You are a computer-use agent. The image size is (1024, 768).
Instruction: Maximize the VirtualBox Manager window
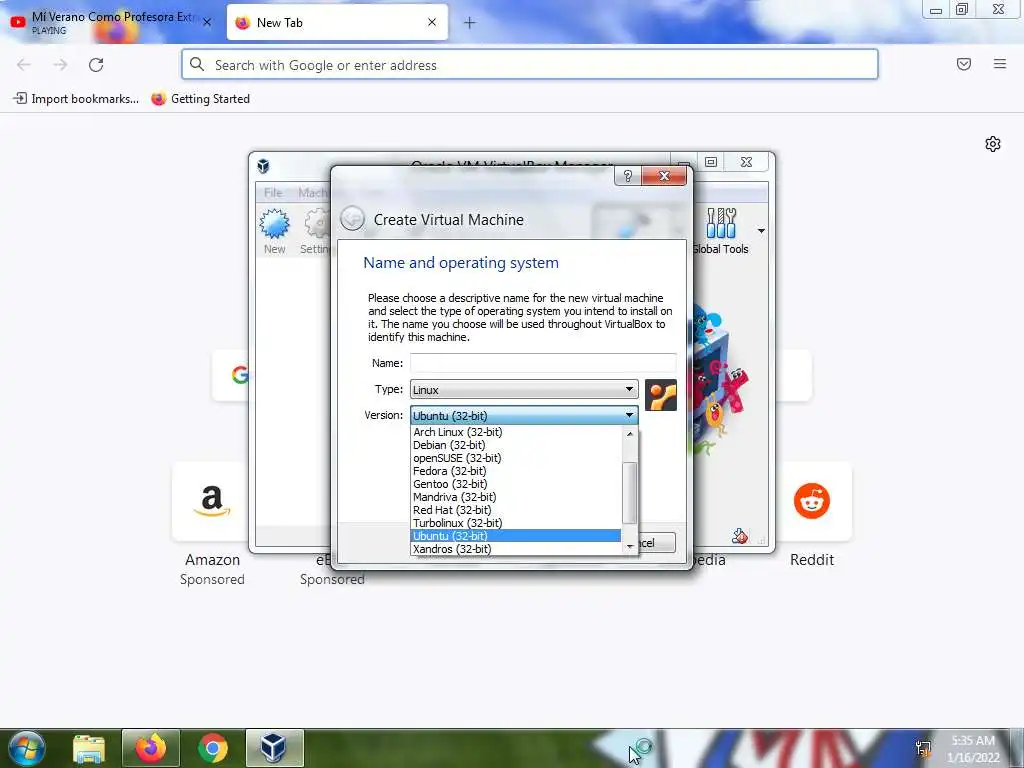click(x=711, y=162)
